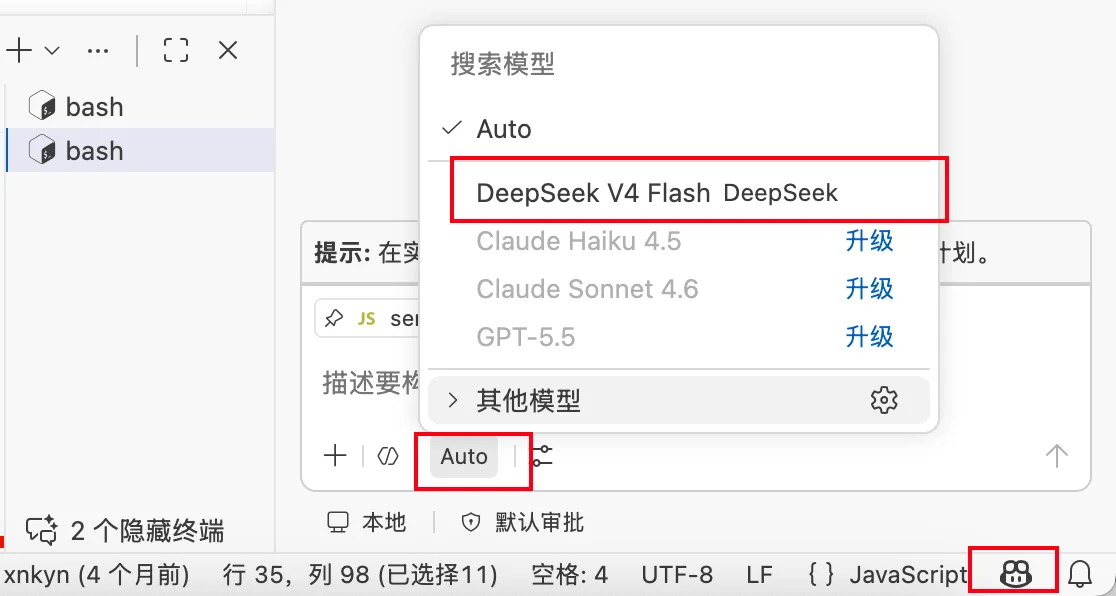This screenshot has width=1116, height=596.
Task: Click 升级 link next to Claude Haiku 4.5
Action: pos(869,241)
